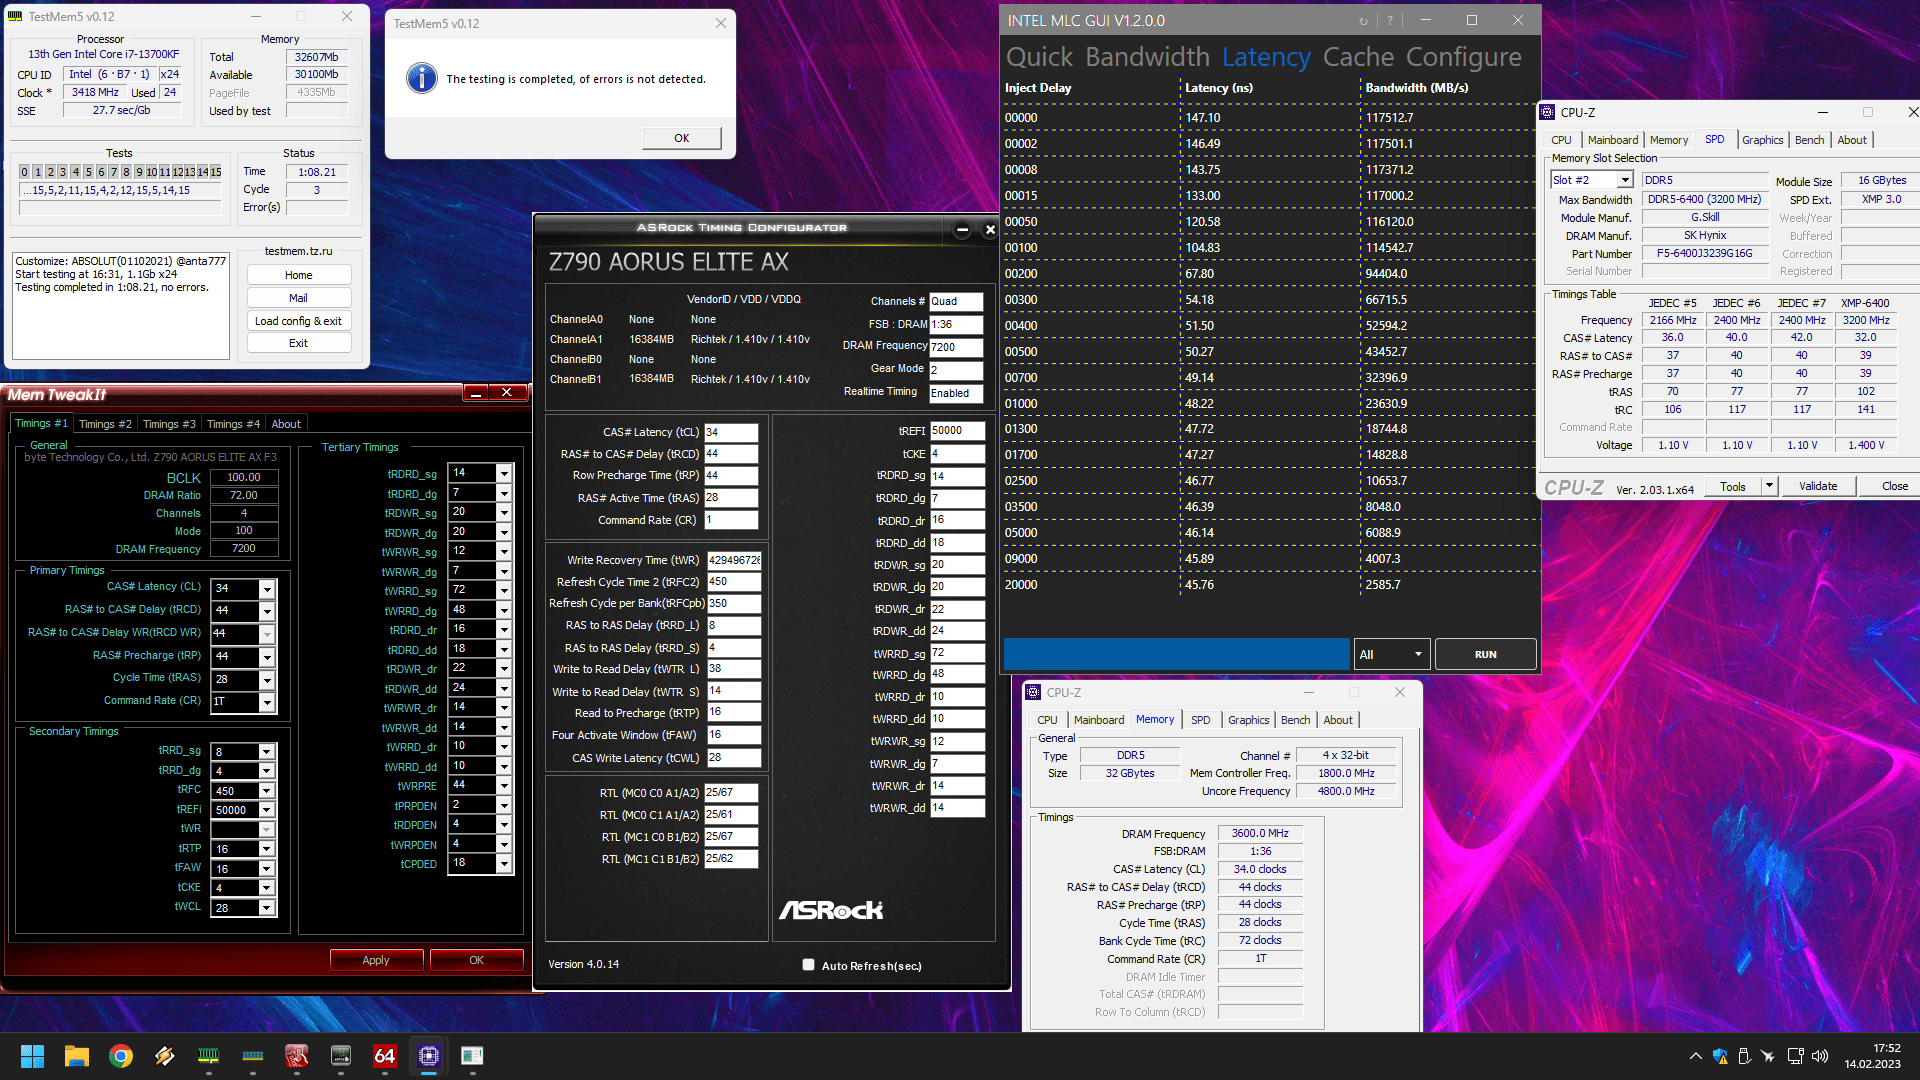Open Google Chrome from the taskbar
This screenshot has width=1920, height=1080.
pyautogui.click(x=121, y=1056)
